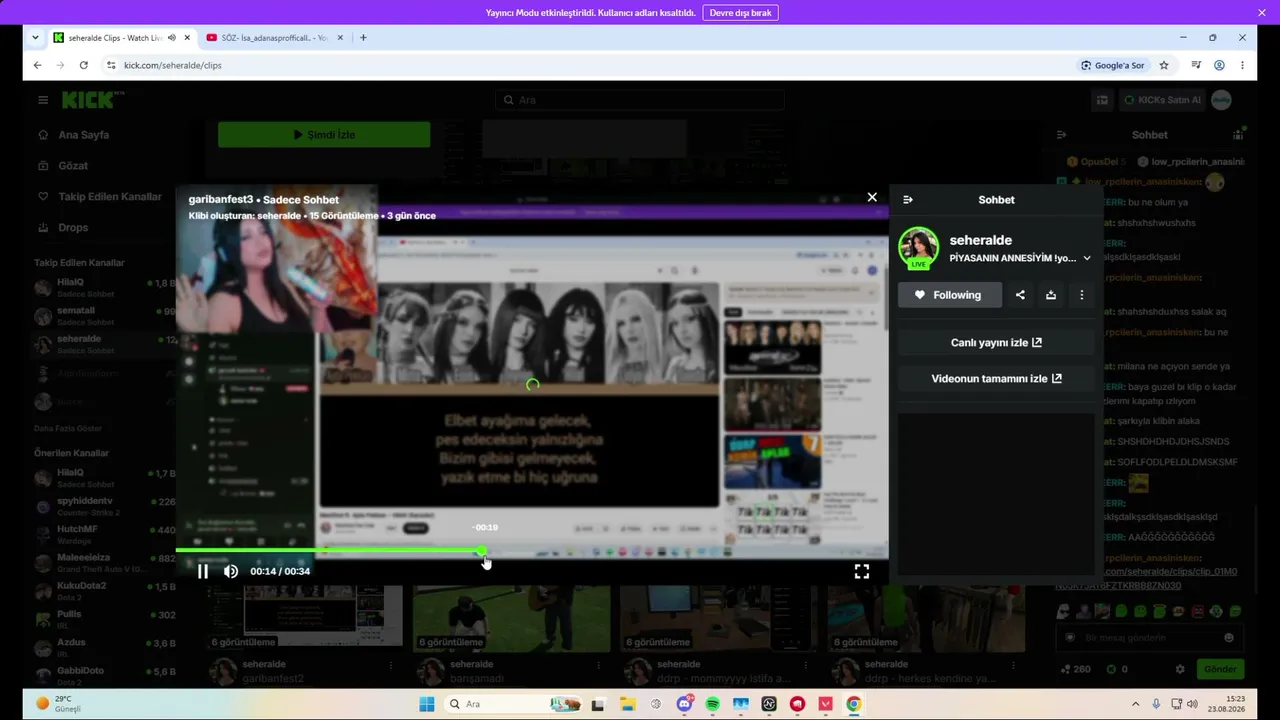Dismiss the streamer mode notification banner

coord(1262,13)
